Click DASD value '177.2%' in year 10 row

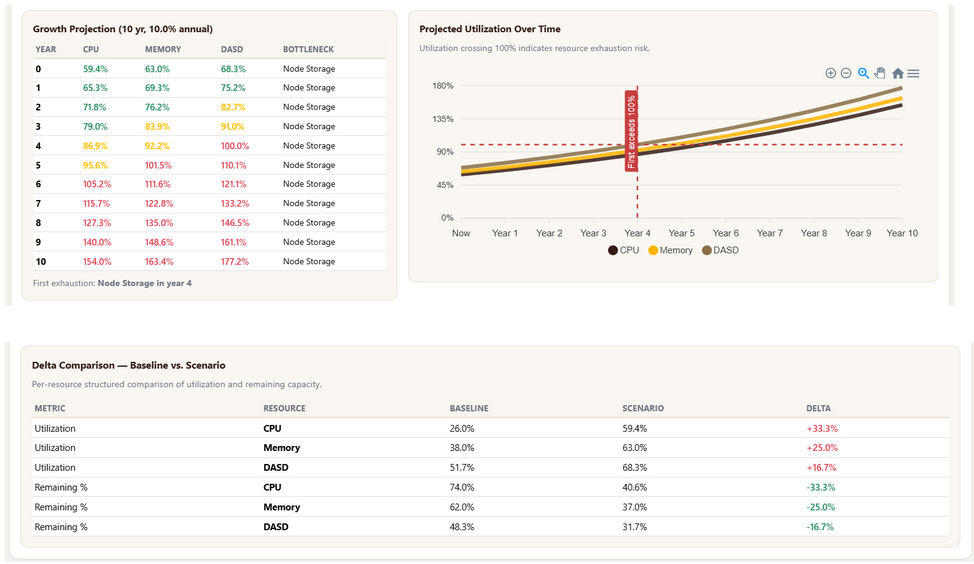pos(235,262)
